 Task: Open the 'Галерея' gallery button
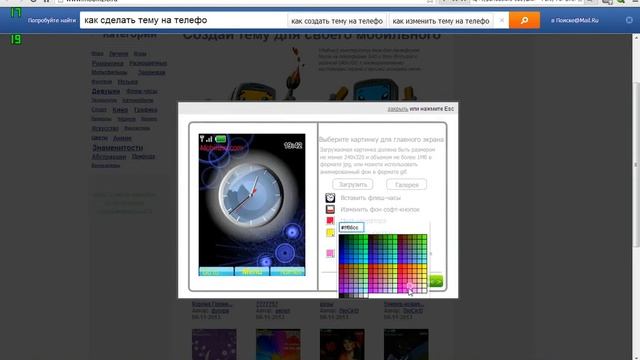click(407, 184)
